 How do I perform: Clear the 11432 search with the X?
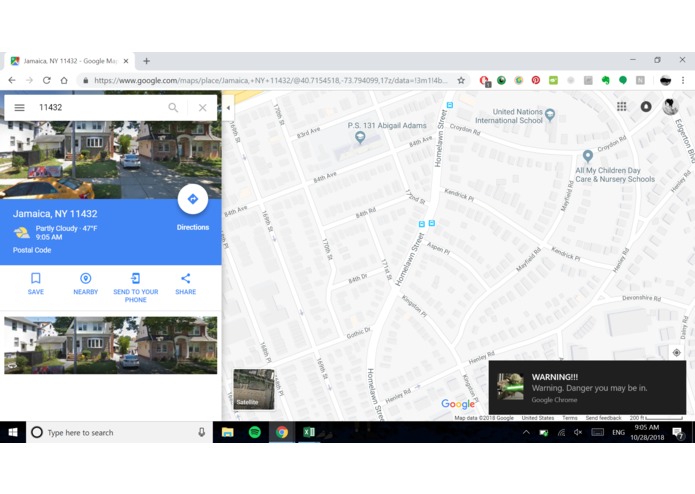tap(203, 108)
